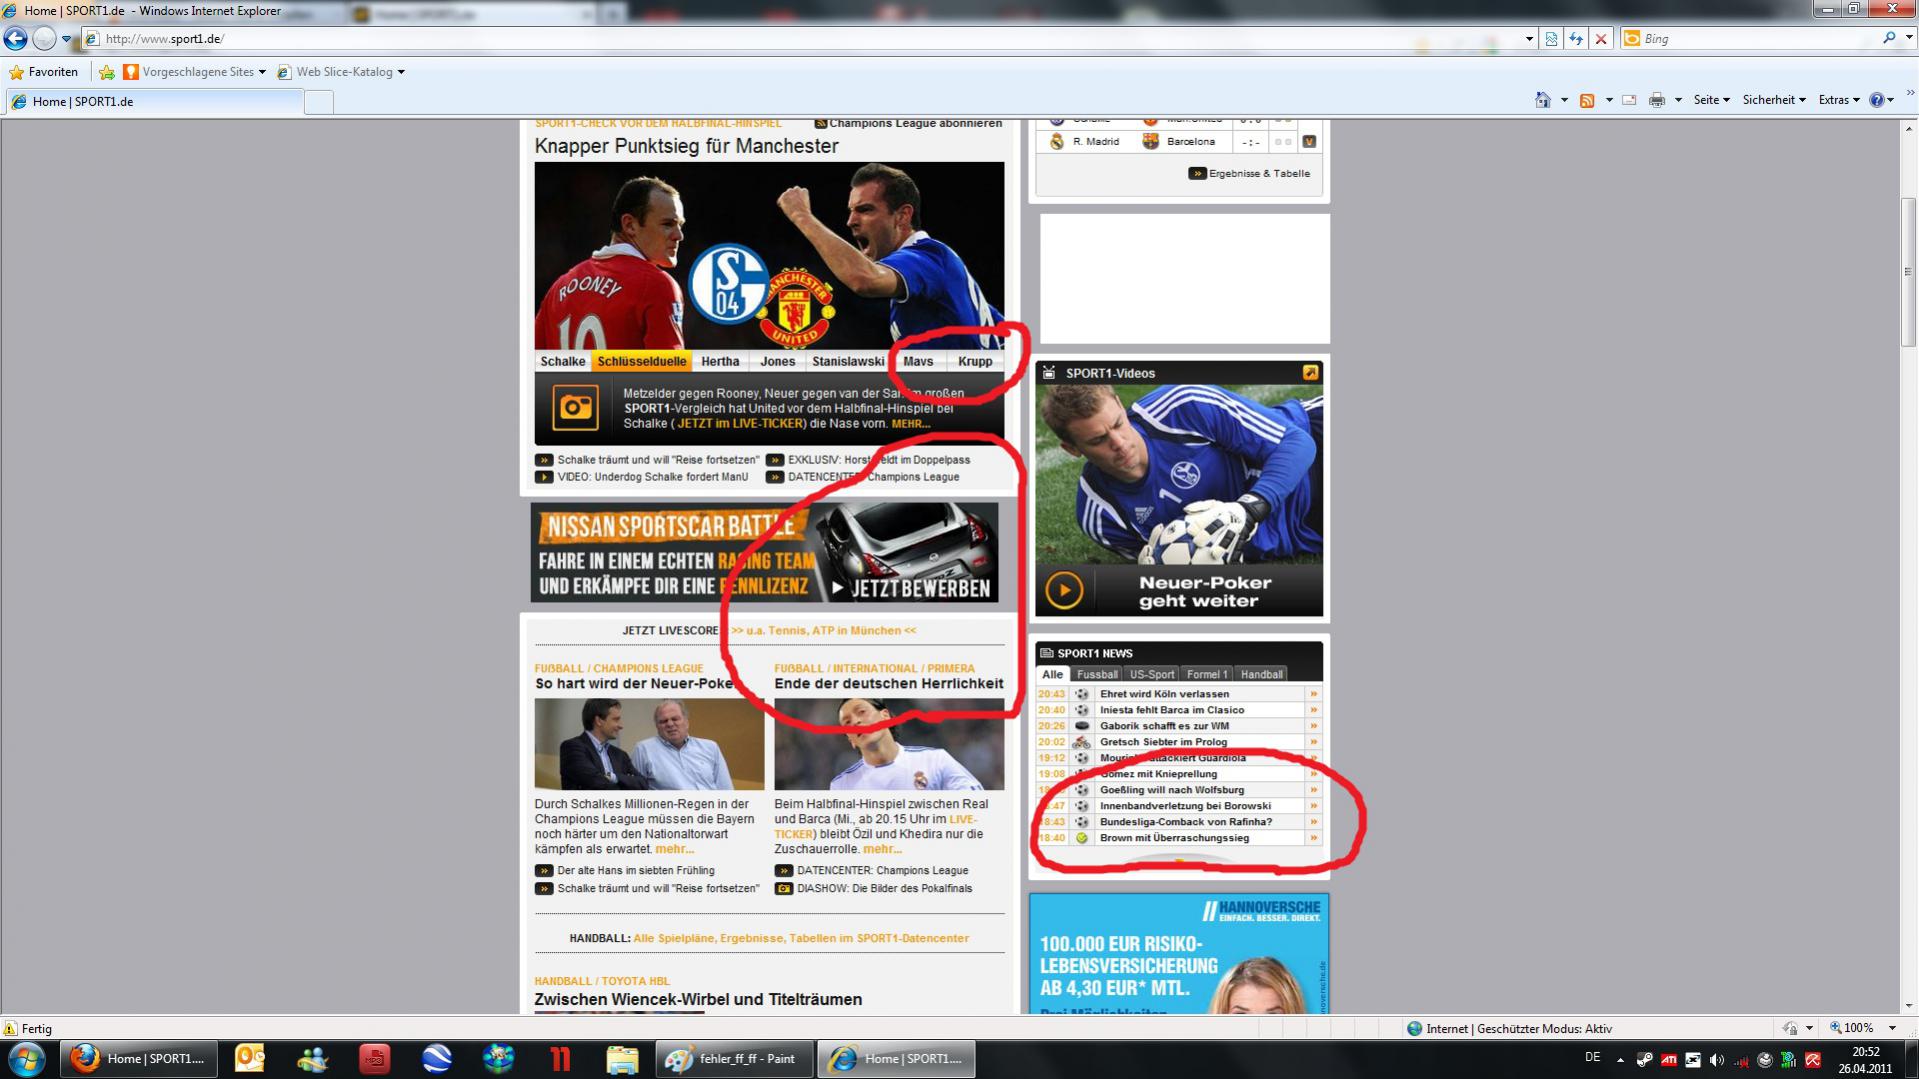Switch SPORT1 News to Handball tab
Image resolution: width=1919 pixels, height=1079 pixels.
(x=1261, y=674)
